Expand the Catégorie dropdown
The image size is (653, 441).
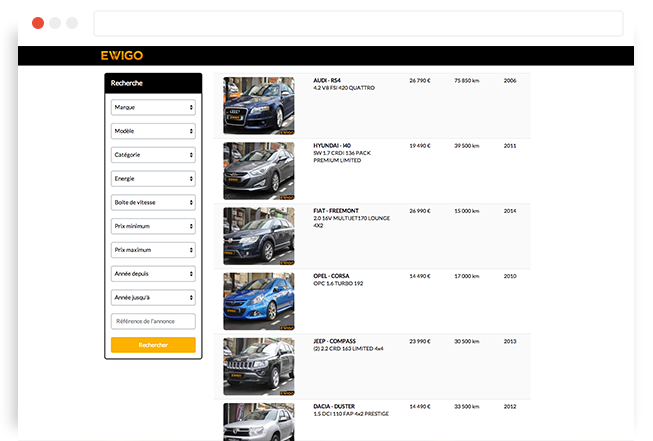click(153, 155)
